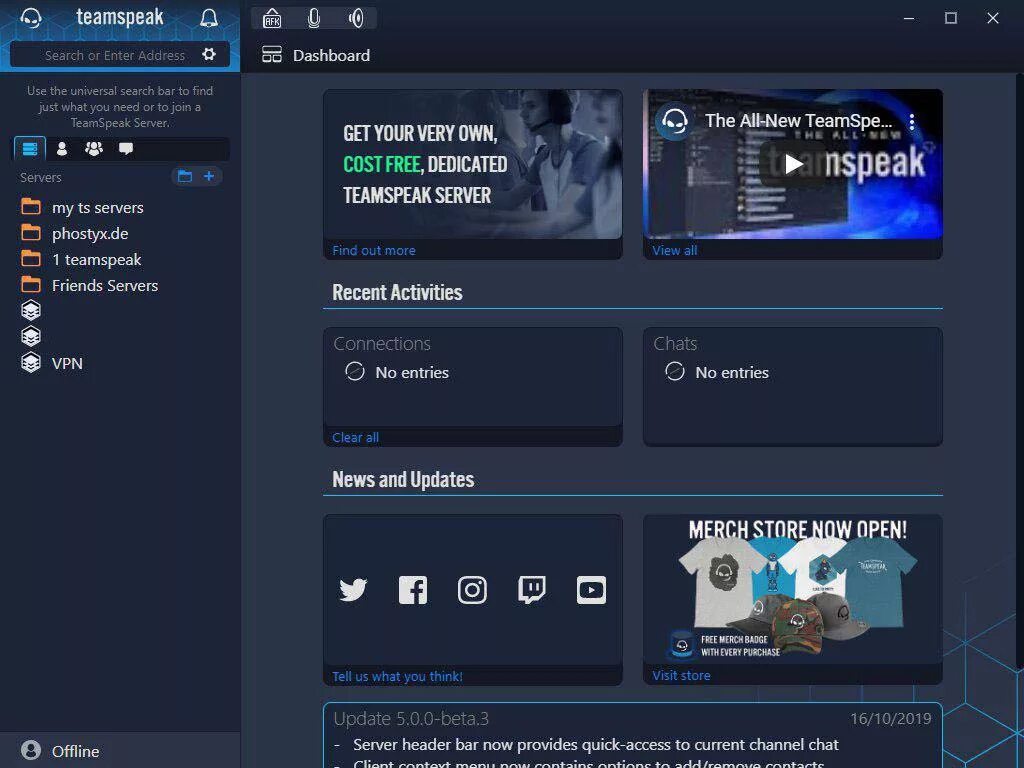1024x768 pixels.
Task: Add a new server folder
Action: click(185, 176)
